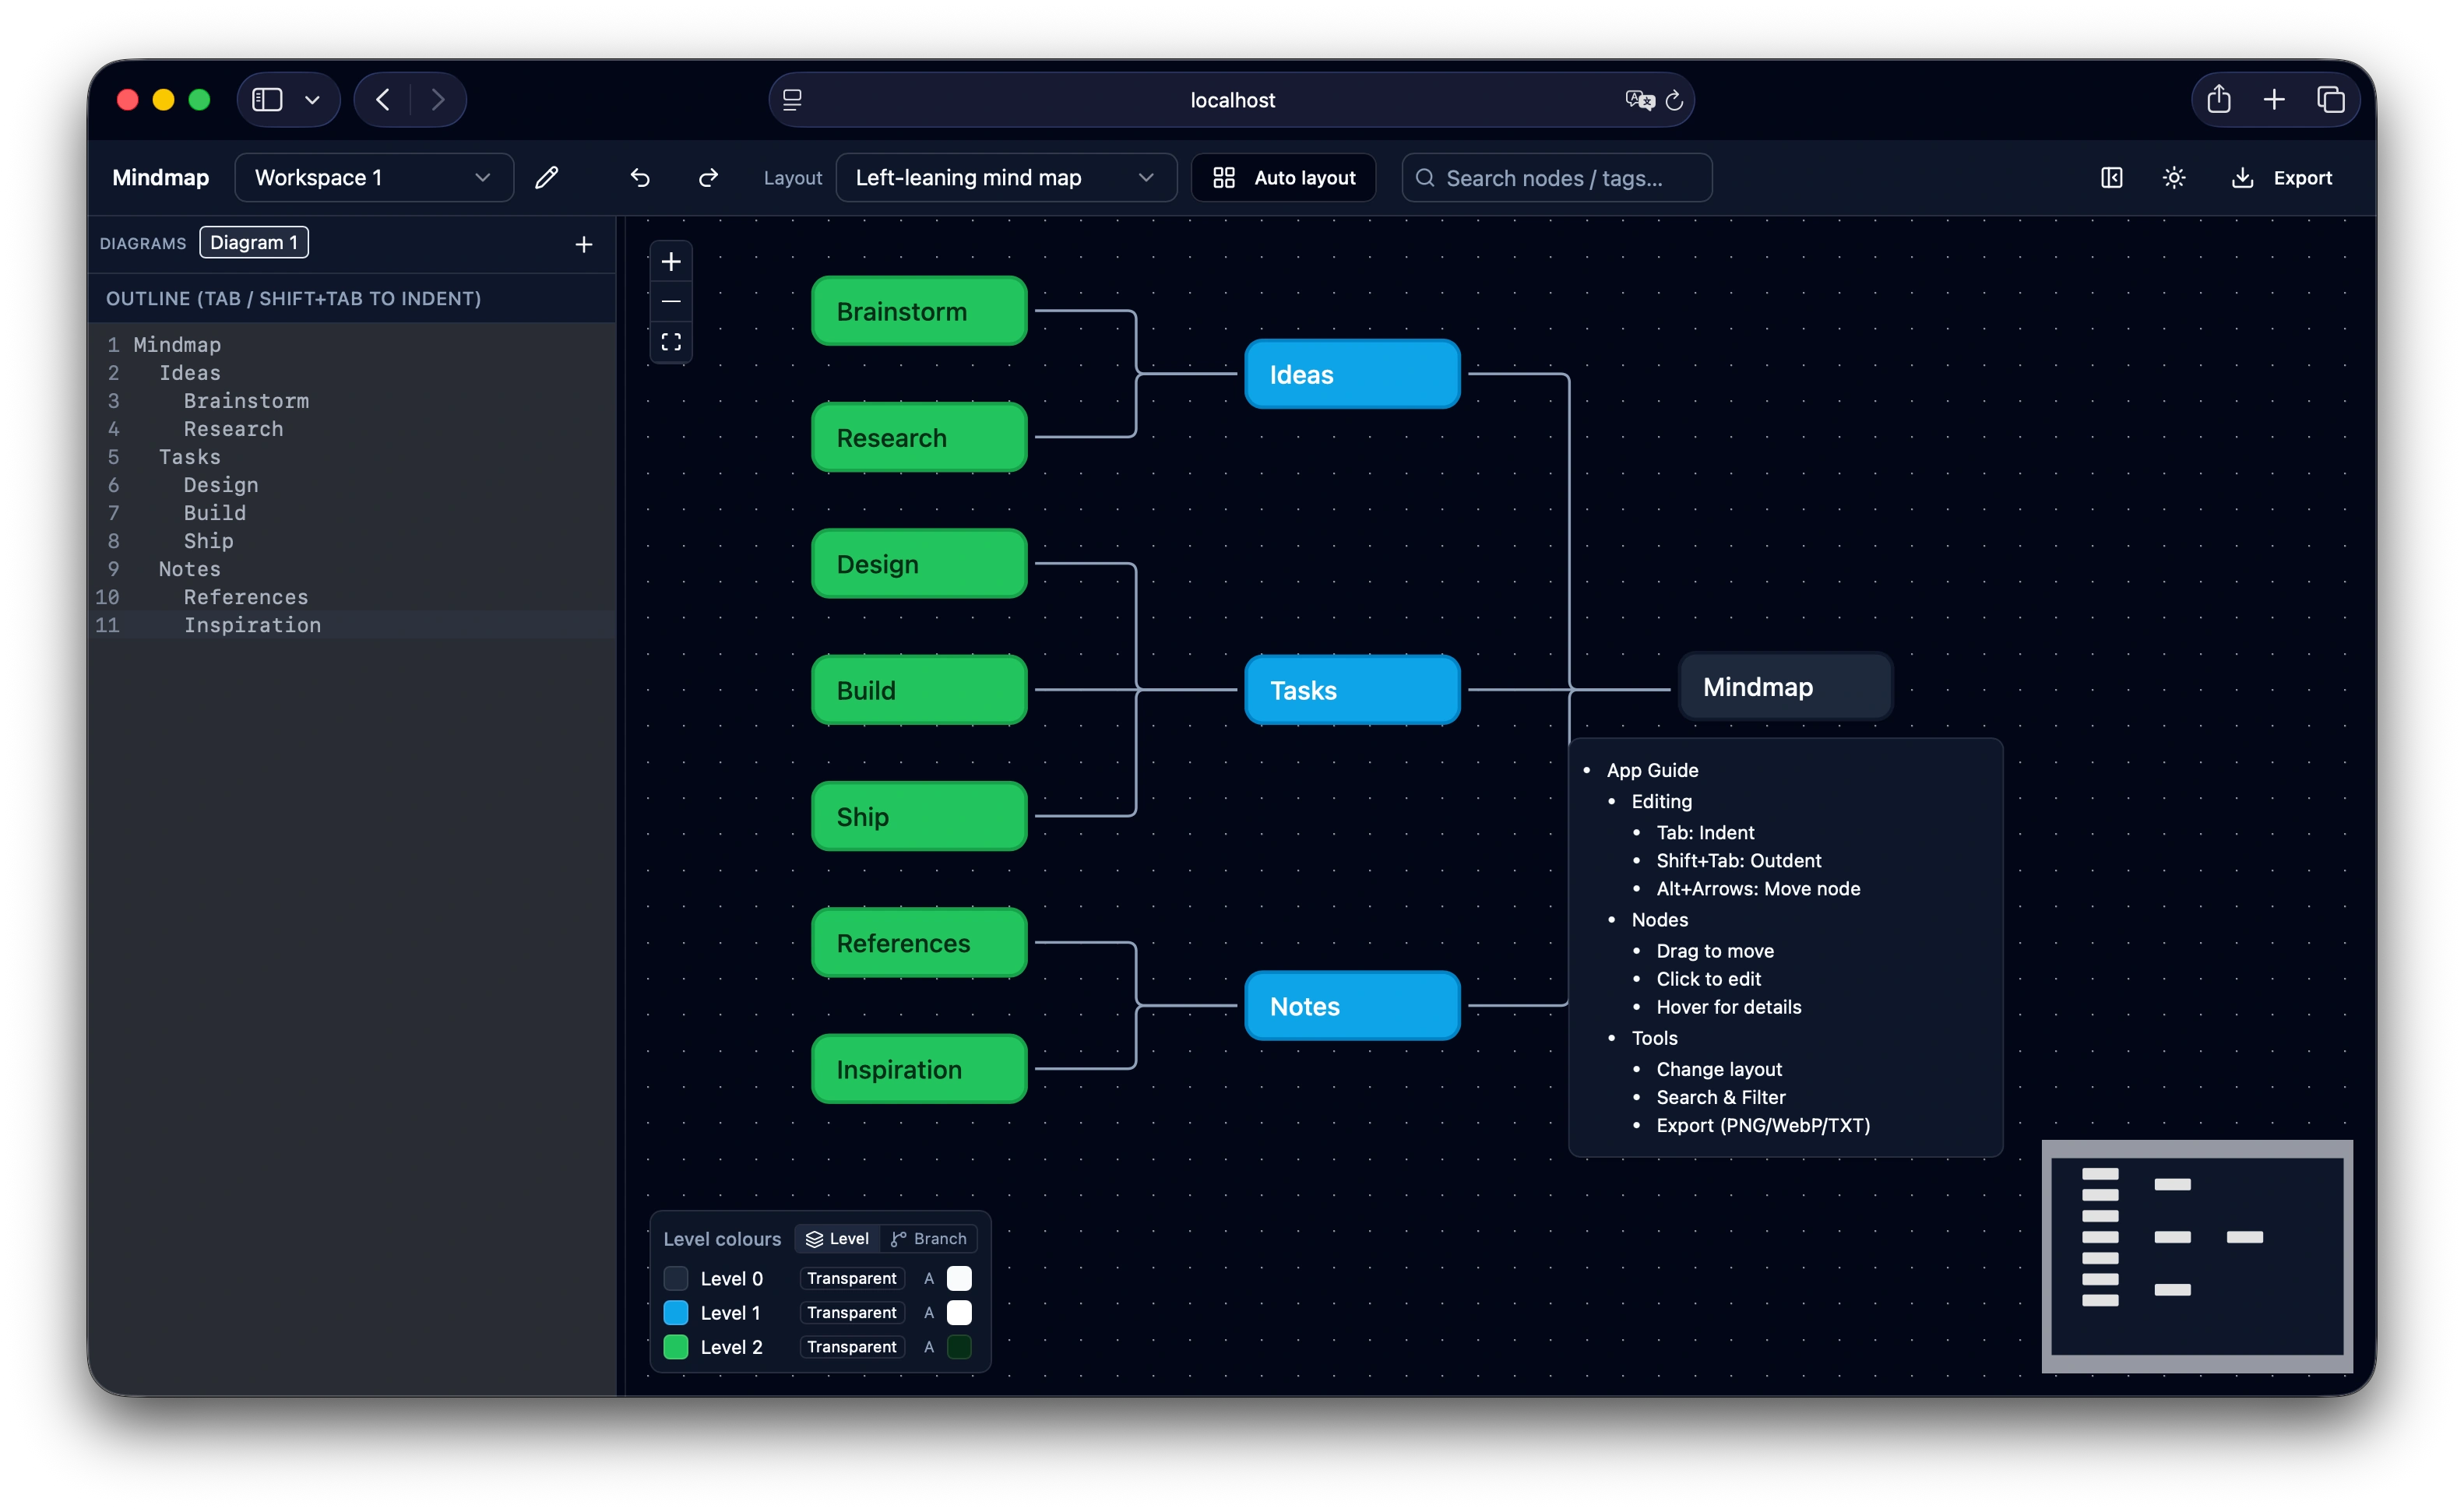Click outline line 'Brainstorm'

(246, 401)
